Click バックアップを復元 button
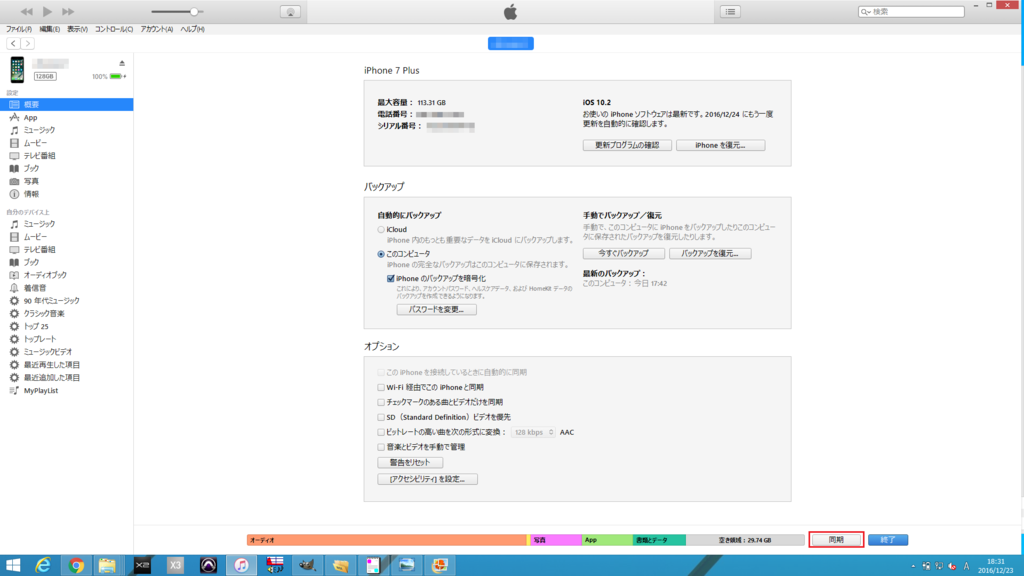This screenshot has height=576, width=1024. click(x=710, y=253)
